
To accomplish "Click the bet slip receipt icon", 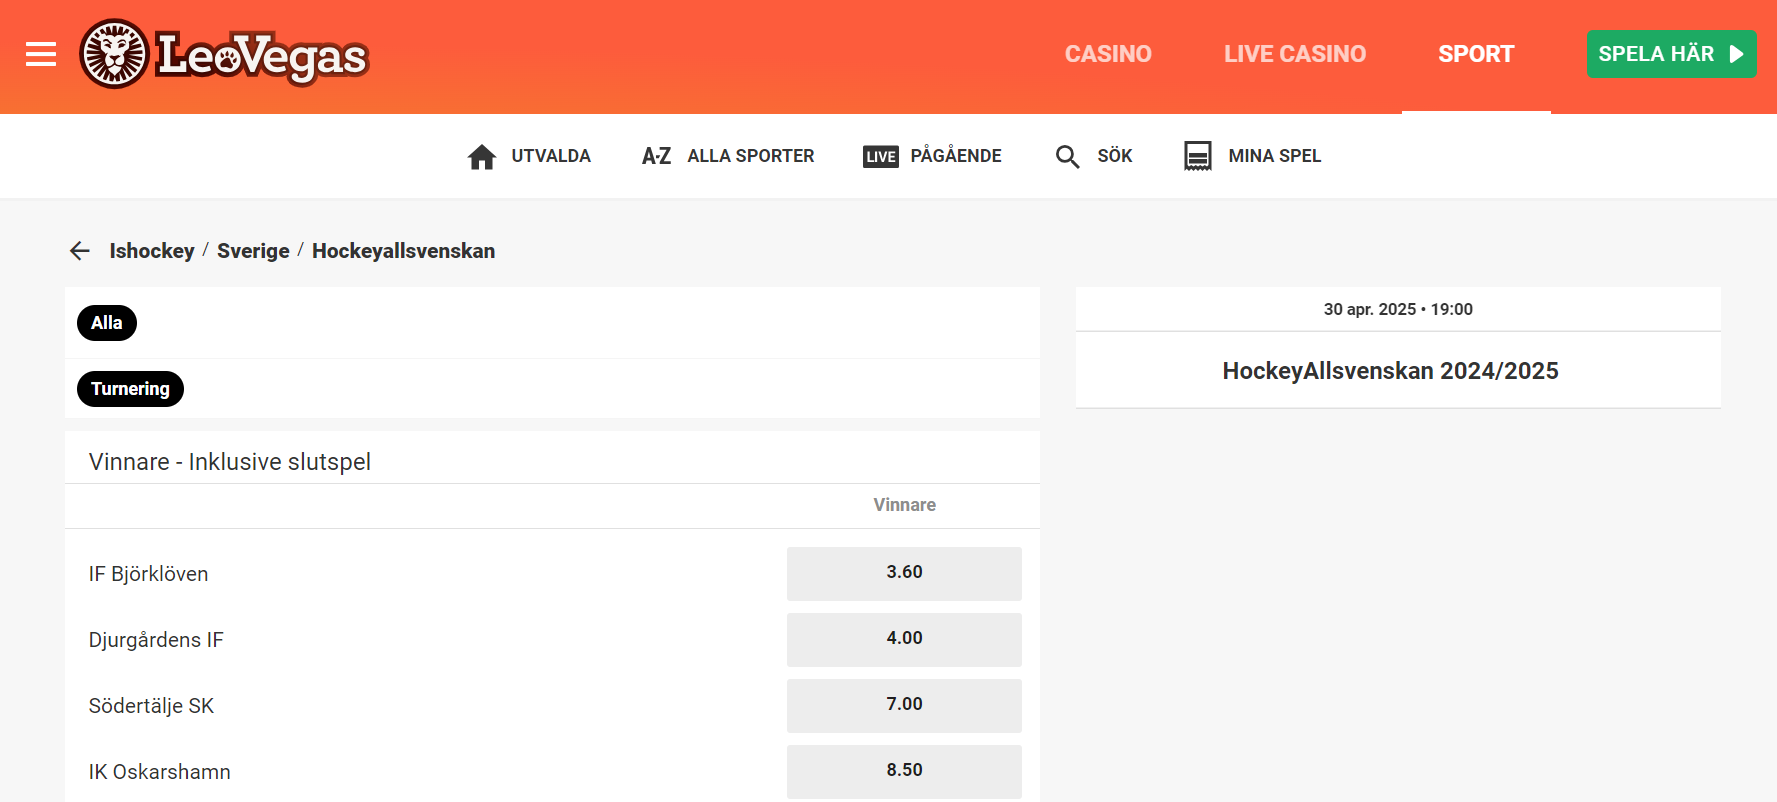I will click(x=1198, y=156).
